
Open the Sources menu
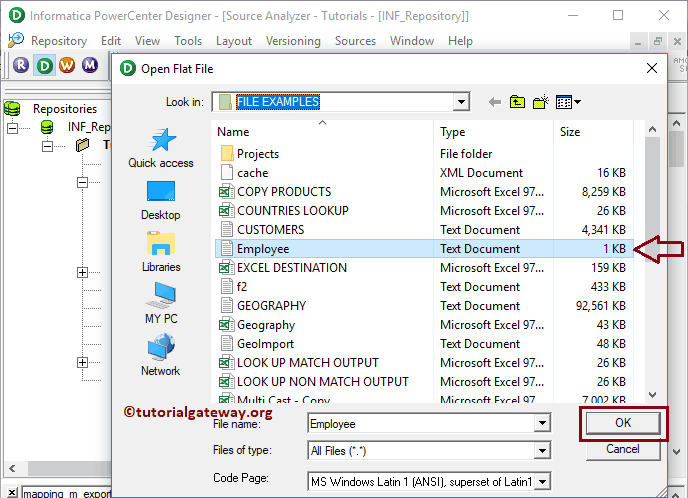coord(355,41)
